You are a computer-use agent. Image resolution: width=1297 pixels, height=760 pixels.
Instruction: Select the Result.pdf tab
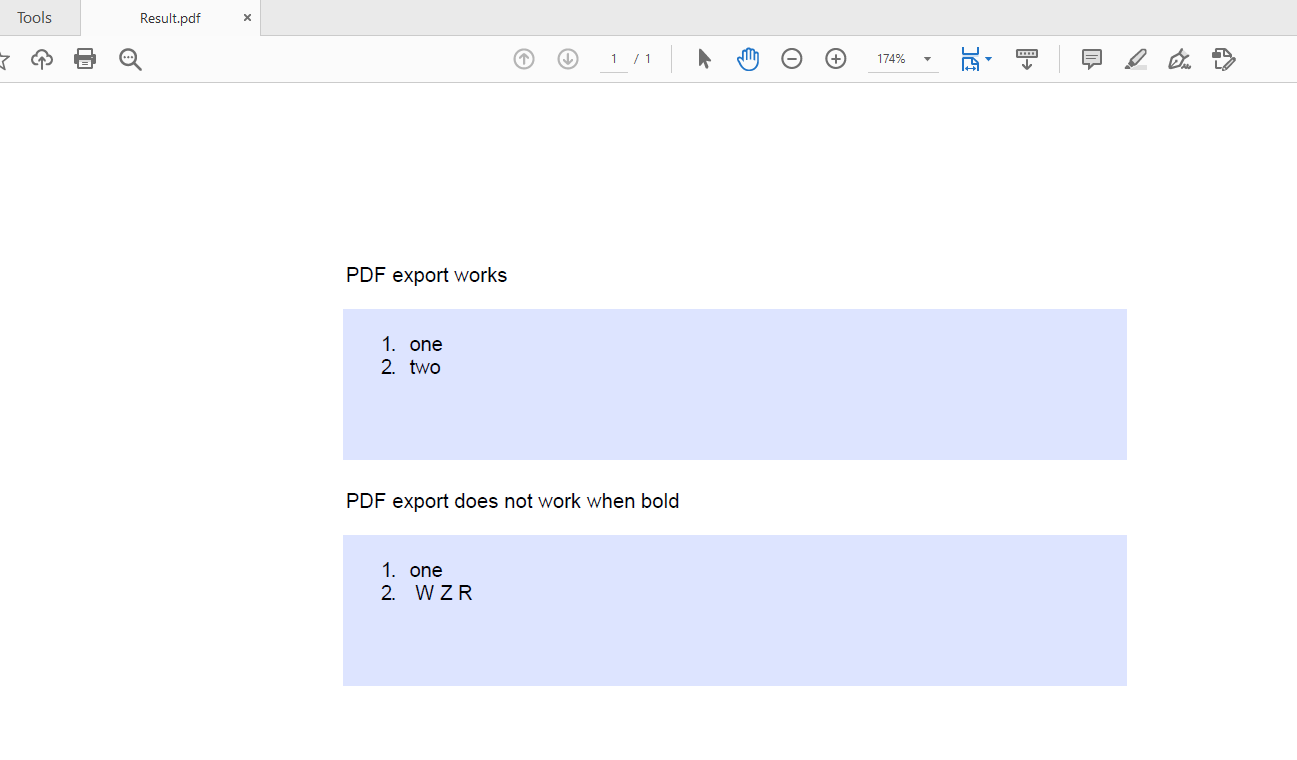tap(170, 18)
